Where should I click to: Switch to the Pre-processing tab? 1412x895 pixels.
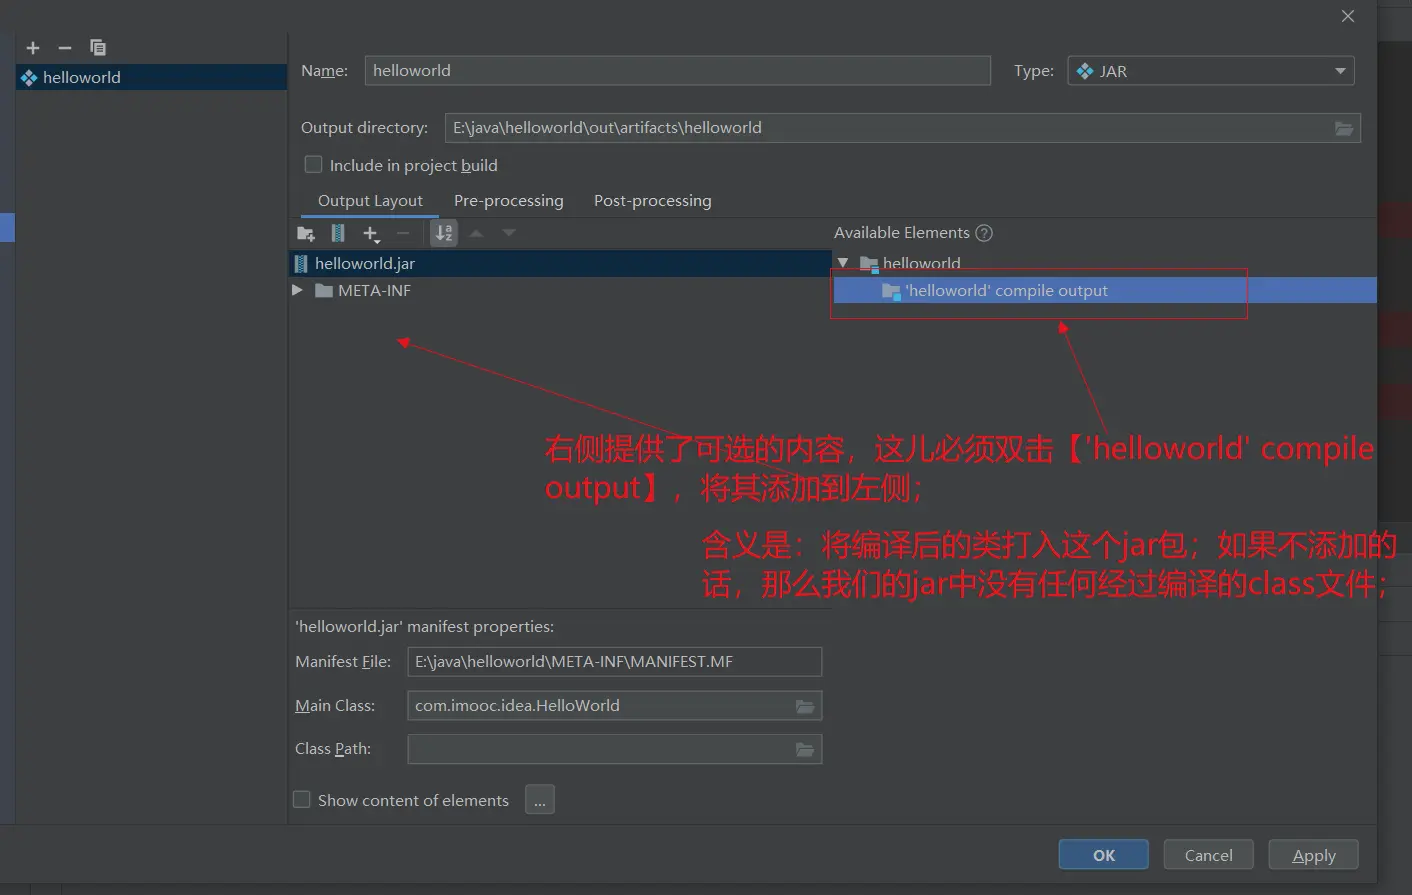pyautogui.click(x=508, y=201)
